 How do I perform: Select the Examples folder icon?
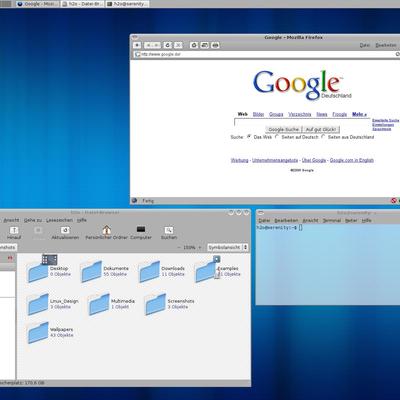[205, 272]
